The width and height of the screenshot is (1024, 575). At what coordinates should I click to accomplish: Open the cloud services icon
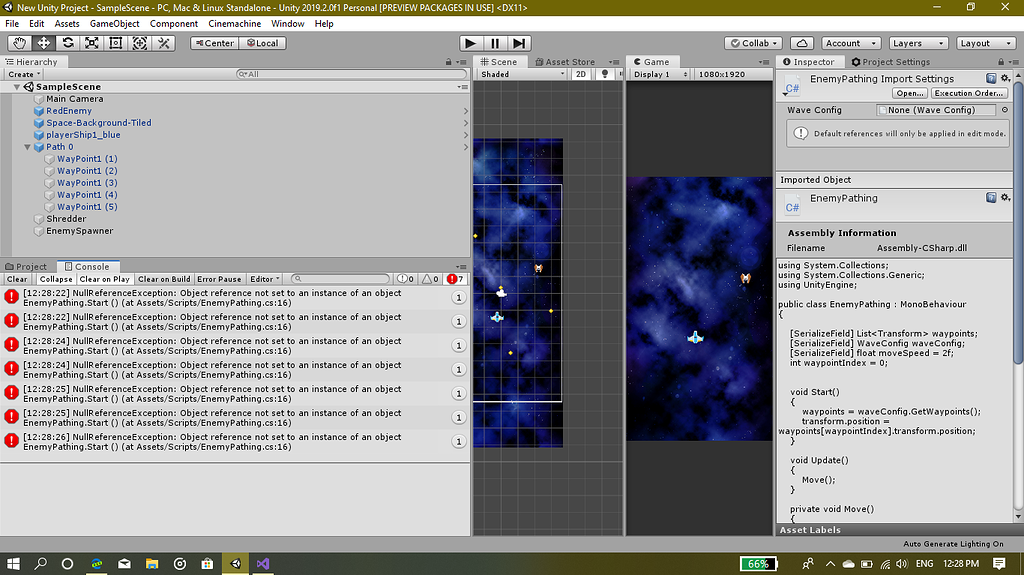(801, 43)
